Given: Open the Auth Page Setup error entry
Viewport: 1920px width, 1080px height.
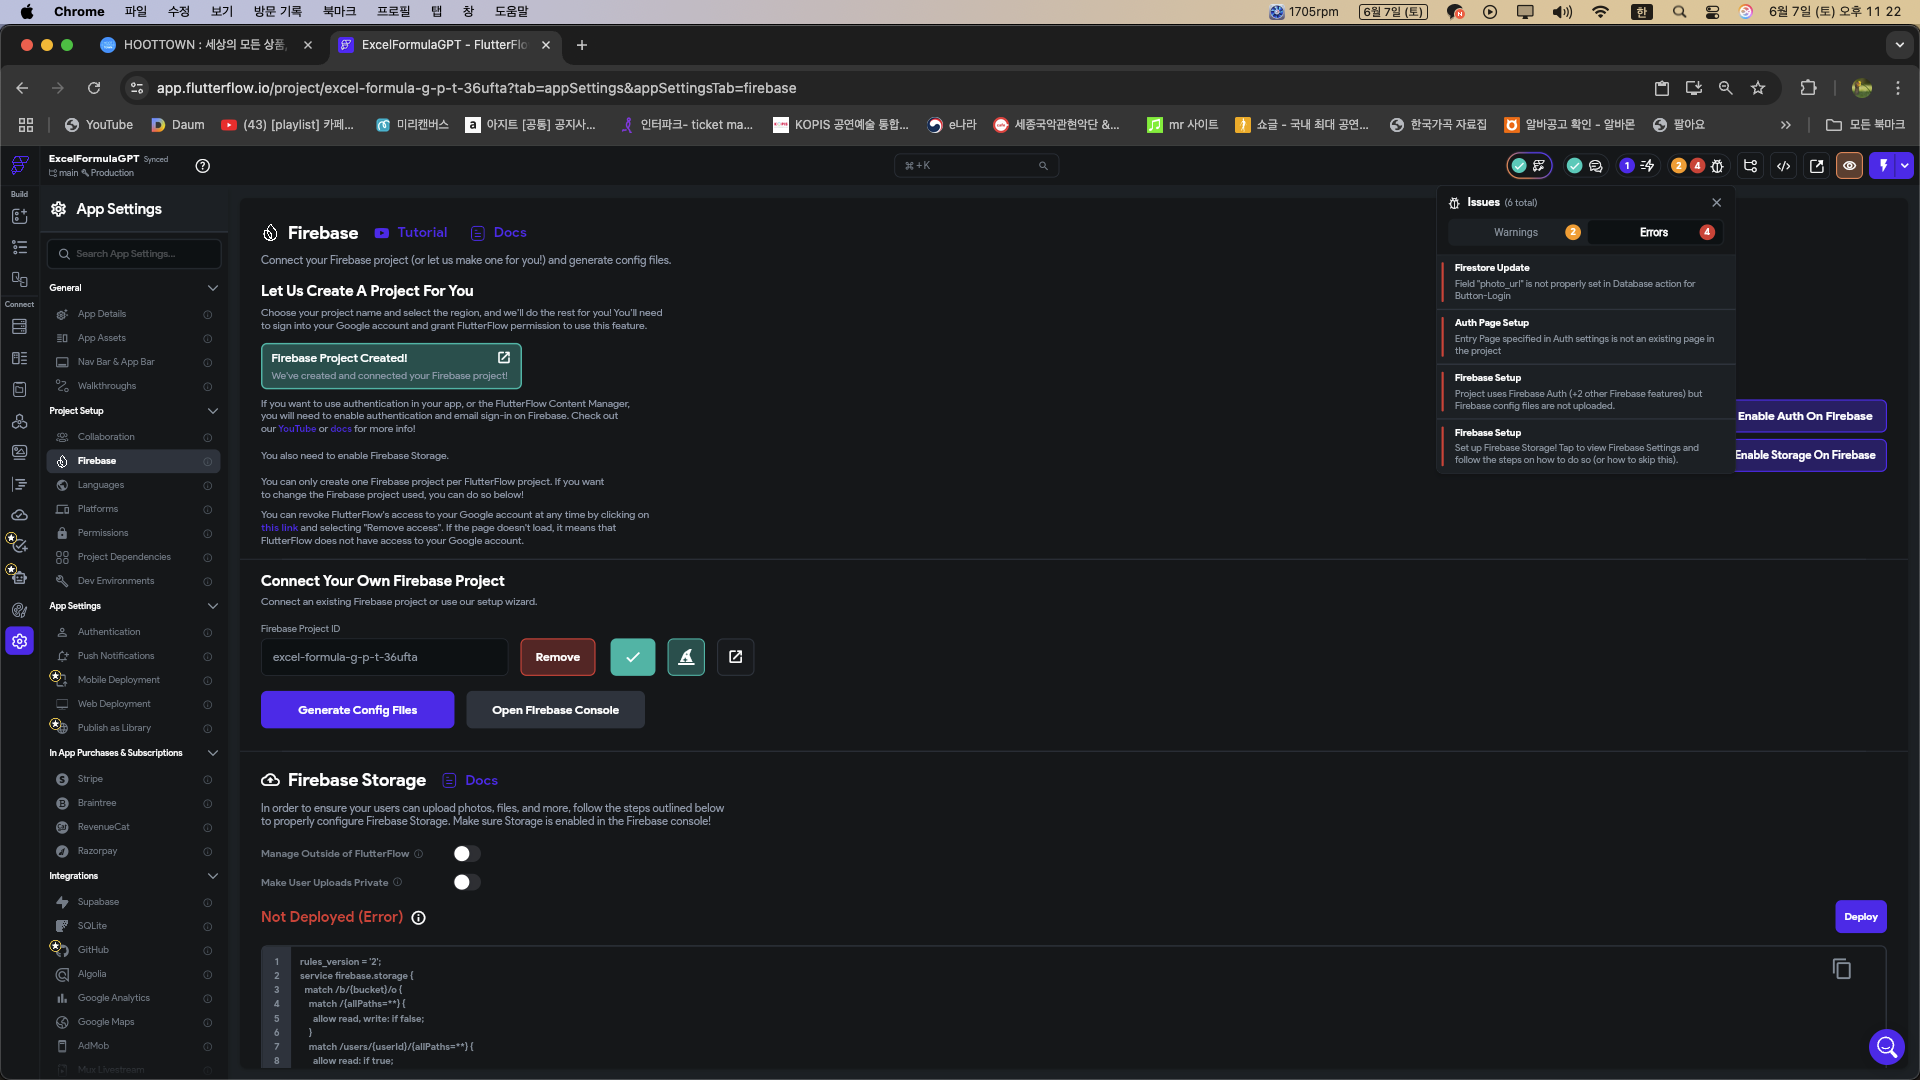Looking at the screenshot, I should coord(1586,337).
